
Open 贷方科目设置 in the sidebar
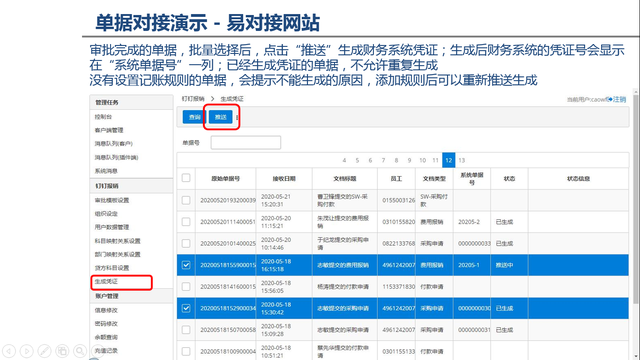112,268
